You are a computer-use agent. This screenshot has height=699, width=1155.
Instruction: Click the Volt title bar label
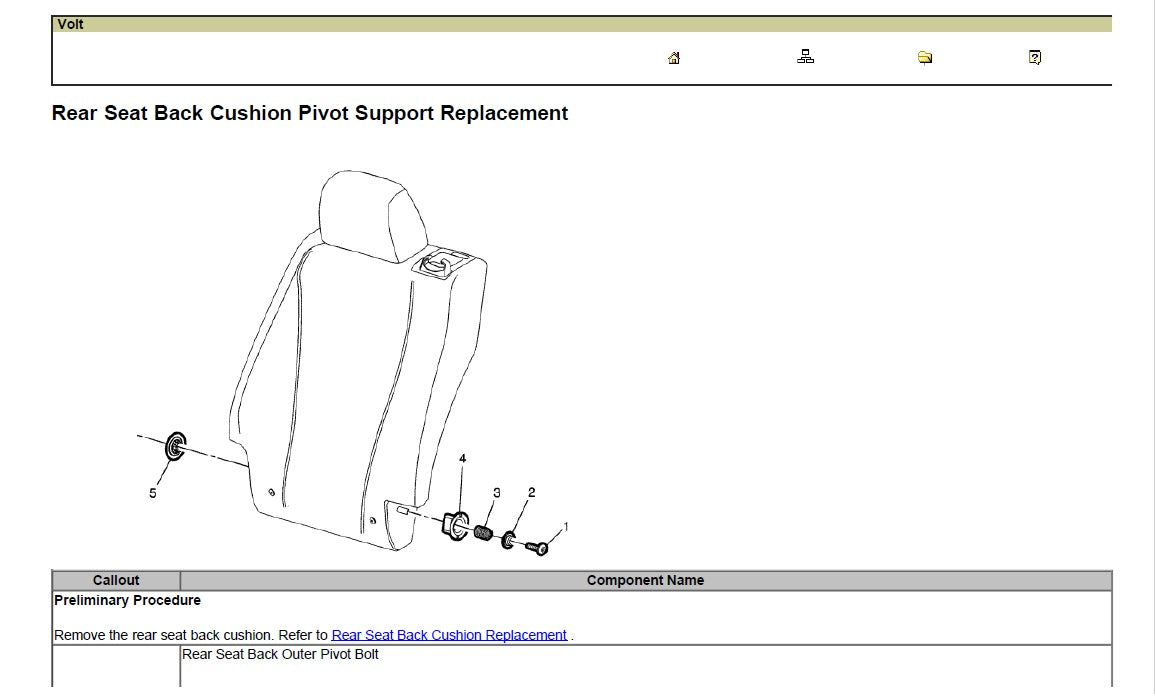click(70, 24)
